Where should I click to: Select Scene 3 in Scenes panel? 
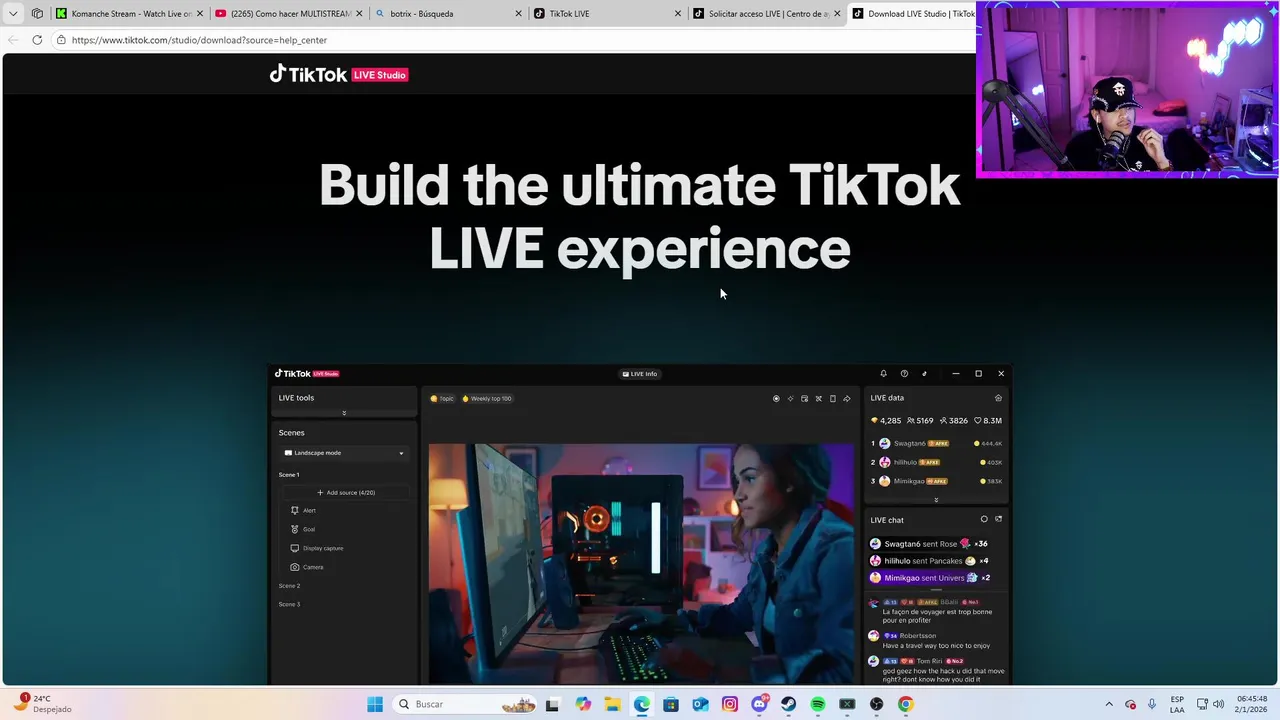tap(289, 604)
